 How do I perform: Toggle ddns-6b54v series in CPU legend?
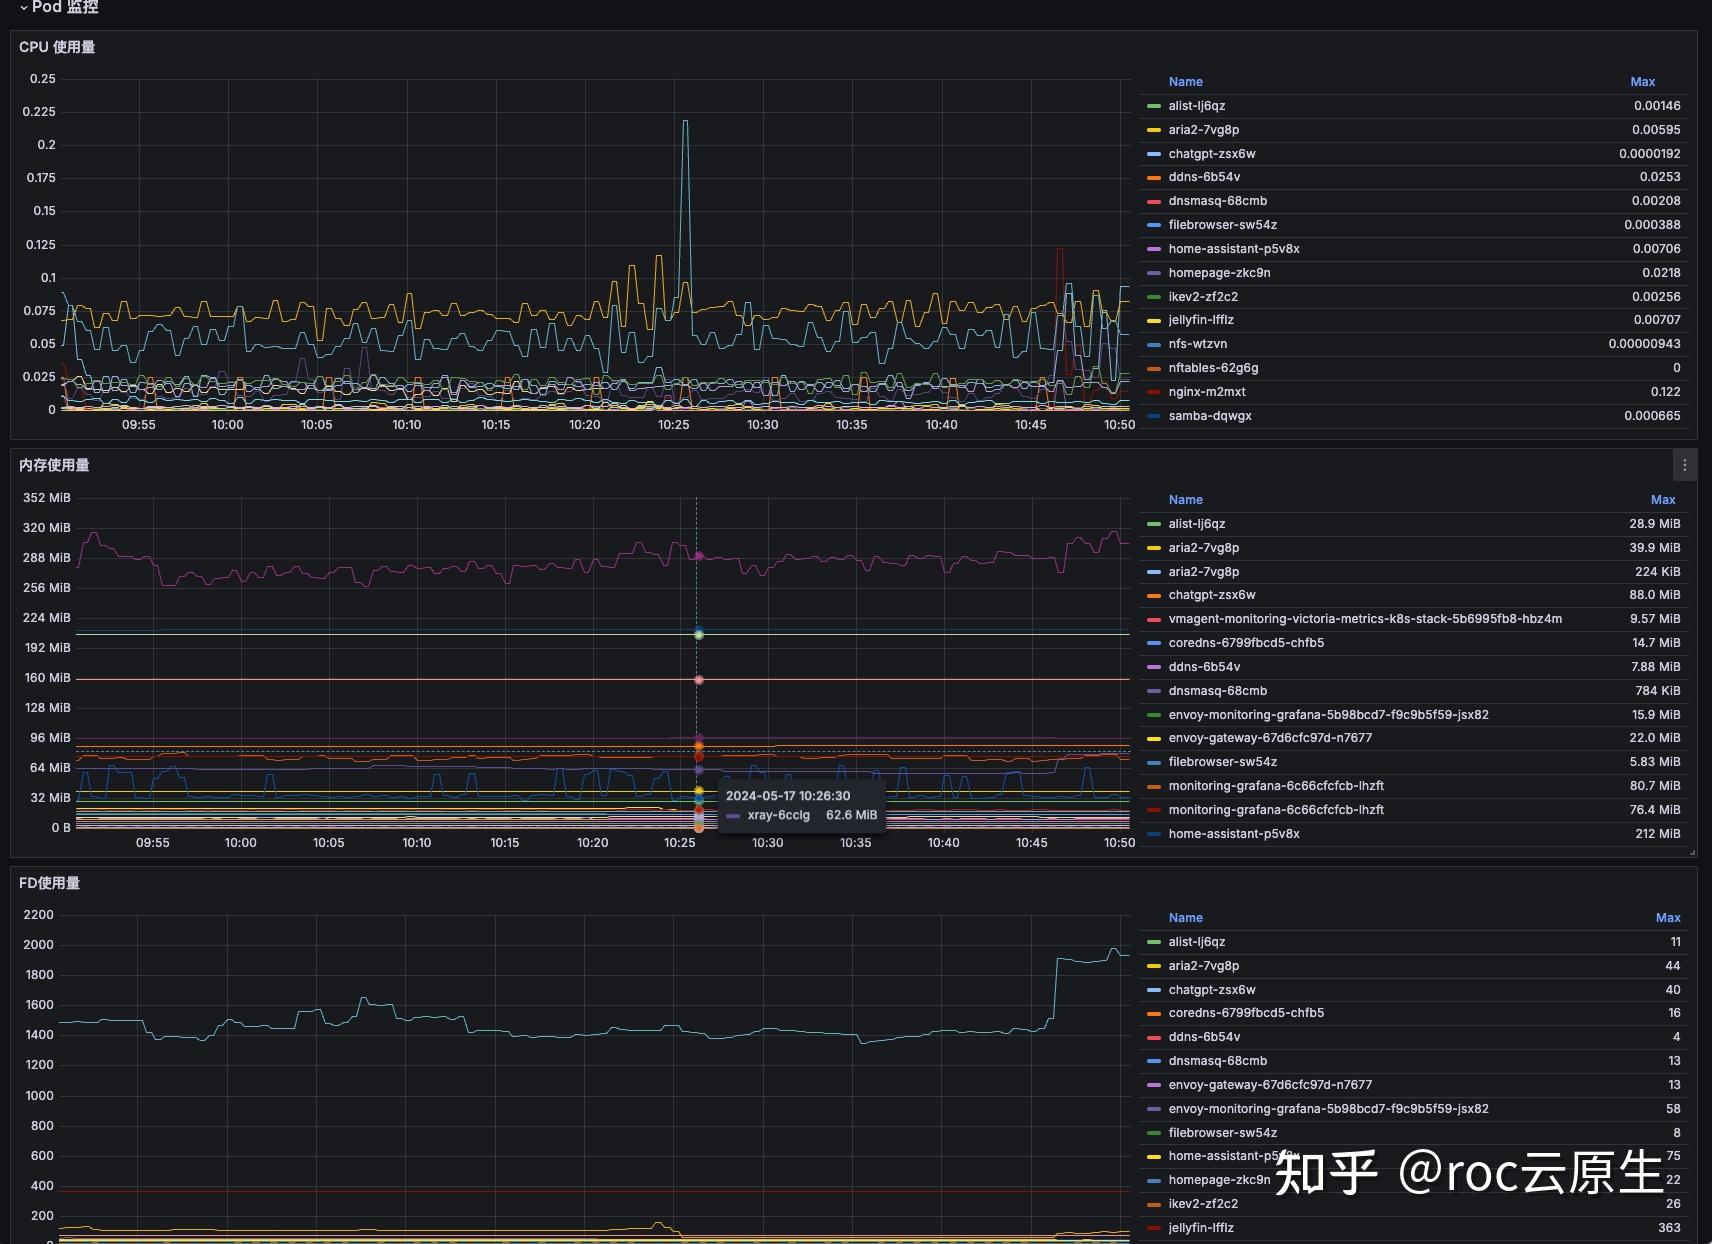click(1204, 177)
